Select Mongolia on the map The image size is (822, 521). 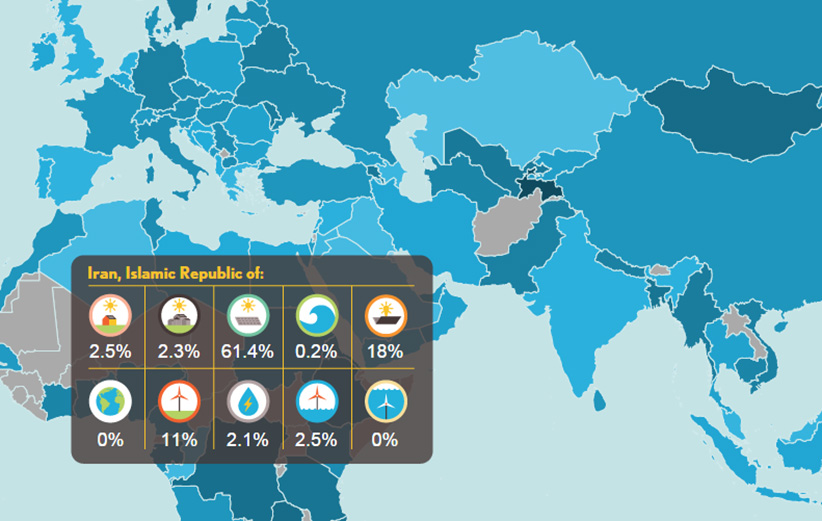point(734,115)
